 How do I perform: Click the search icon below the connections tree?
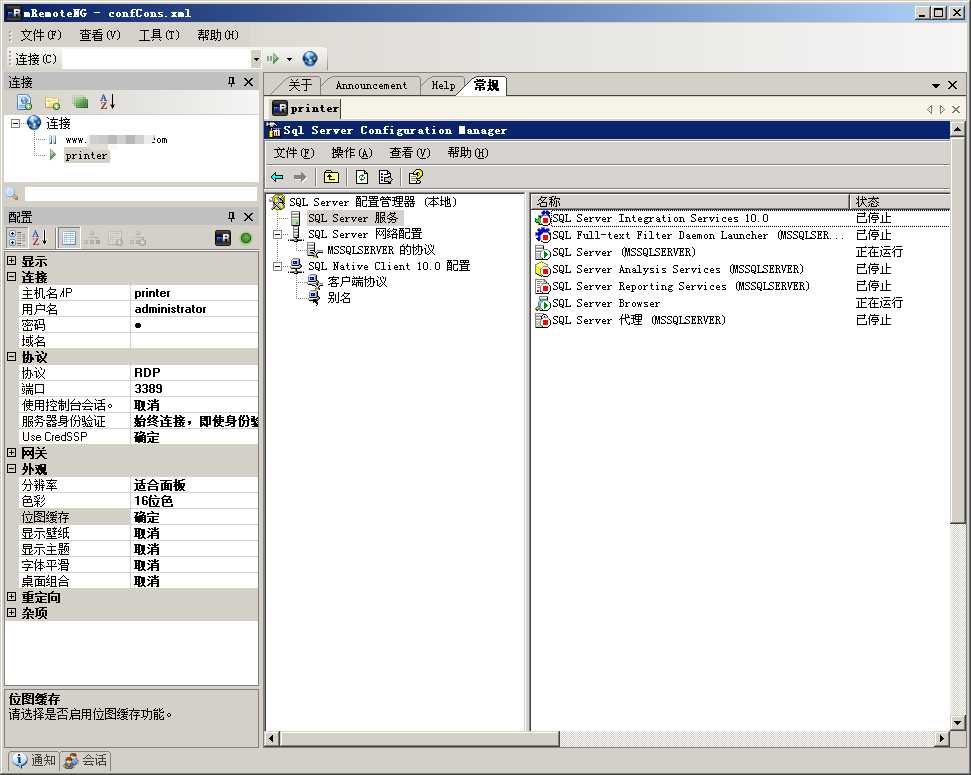click(12, 193)
